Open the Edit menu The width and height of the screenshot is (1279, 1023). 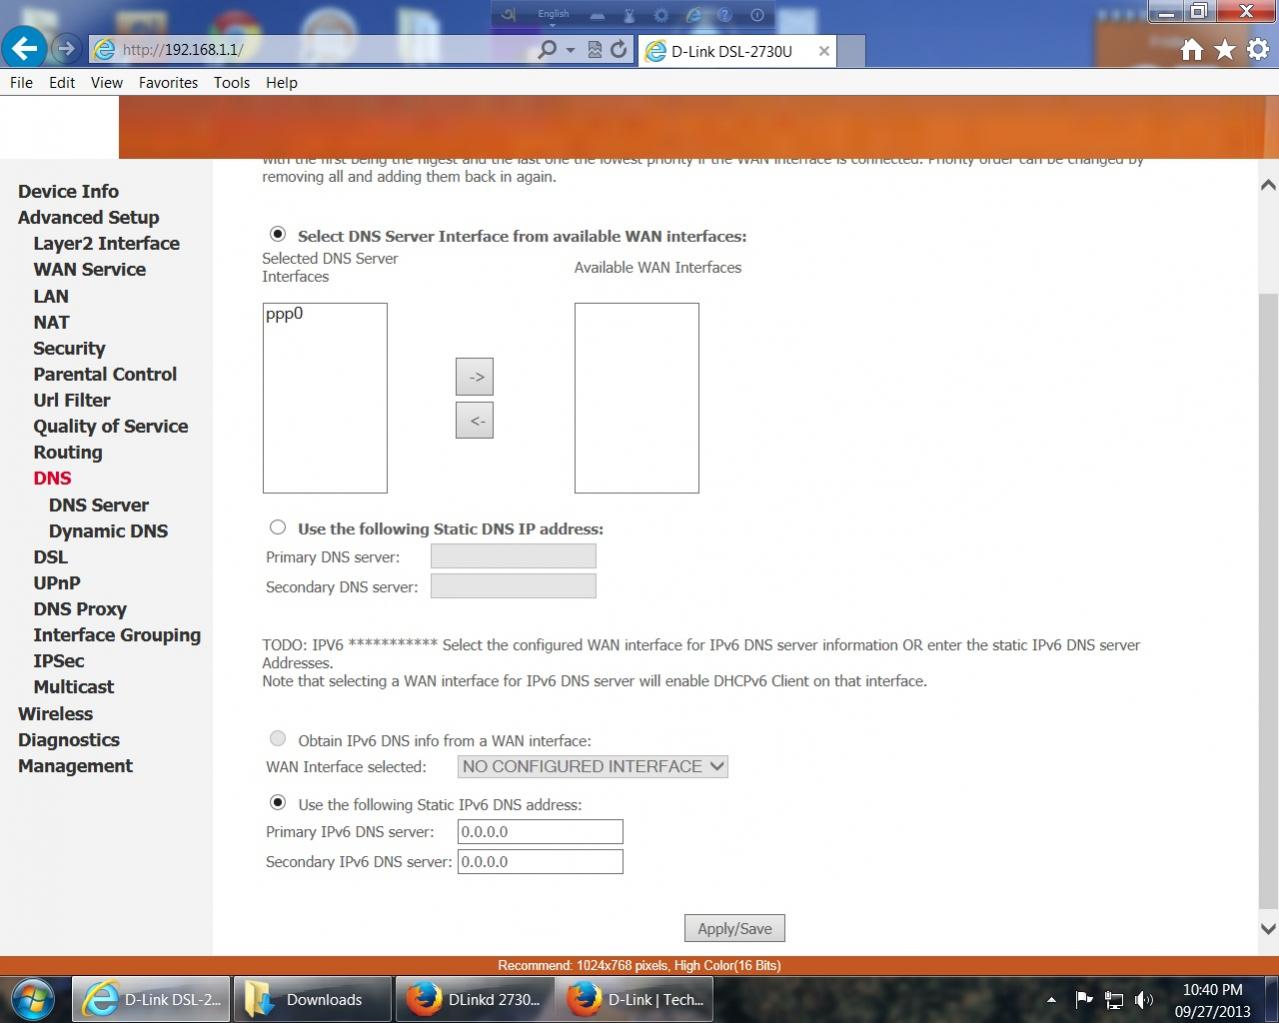62,83
